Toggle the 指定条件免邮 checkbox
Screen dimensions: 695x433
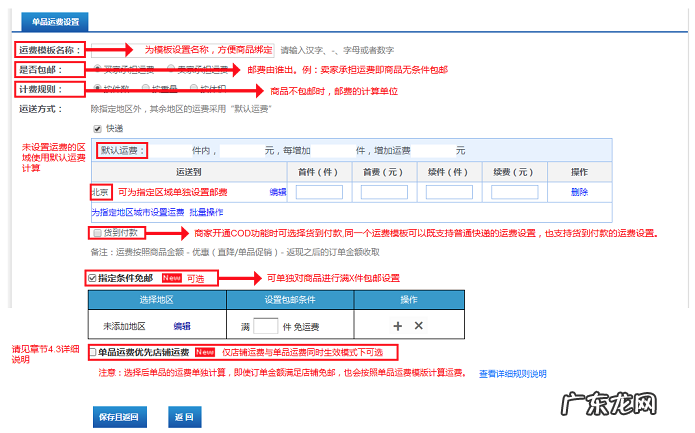(x=92, y=278)
